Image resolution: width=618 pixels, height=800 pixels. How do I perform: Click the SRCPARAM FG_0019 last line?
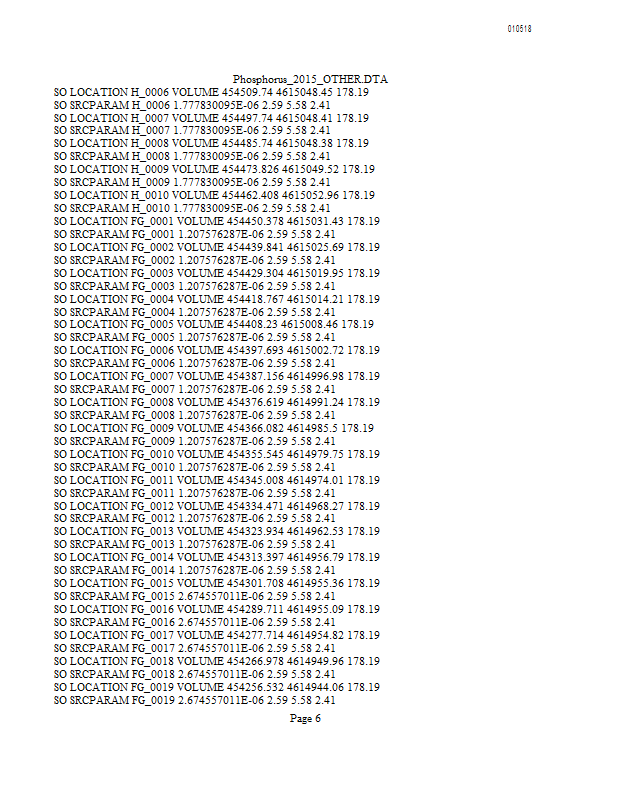[194, 700]
